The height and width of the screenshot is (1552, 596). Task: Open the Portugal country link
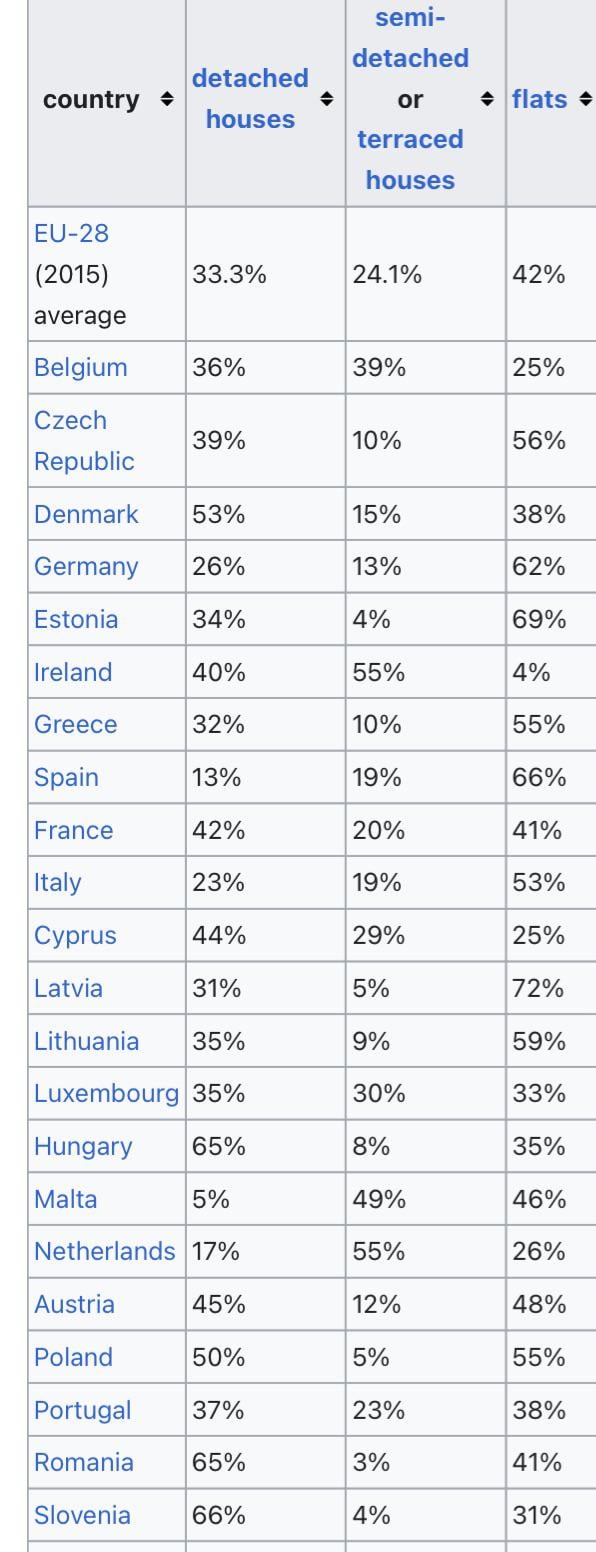[x=82, y=1410]
